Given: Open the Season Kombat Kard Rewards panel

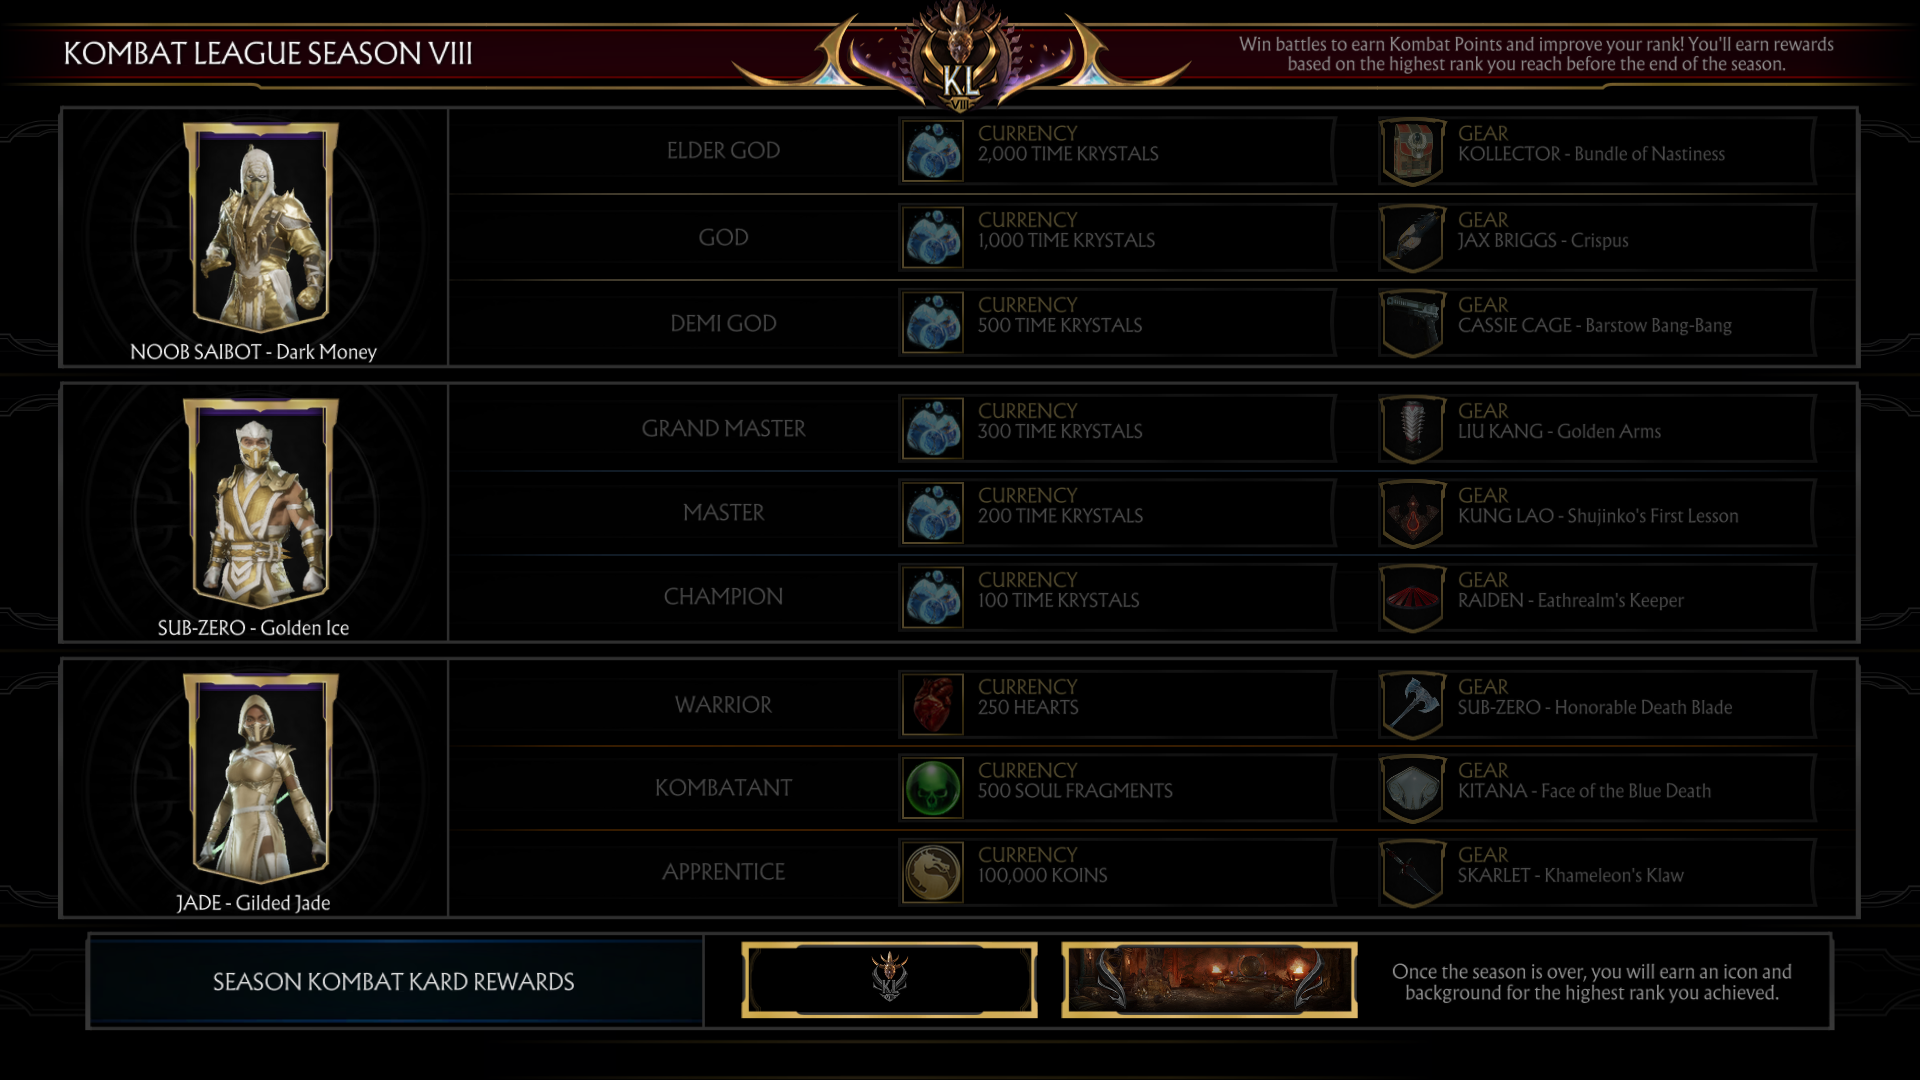Looking at the screenshot, I should click(x=394, y=982).
